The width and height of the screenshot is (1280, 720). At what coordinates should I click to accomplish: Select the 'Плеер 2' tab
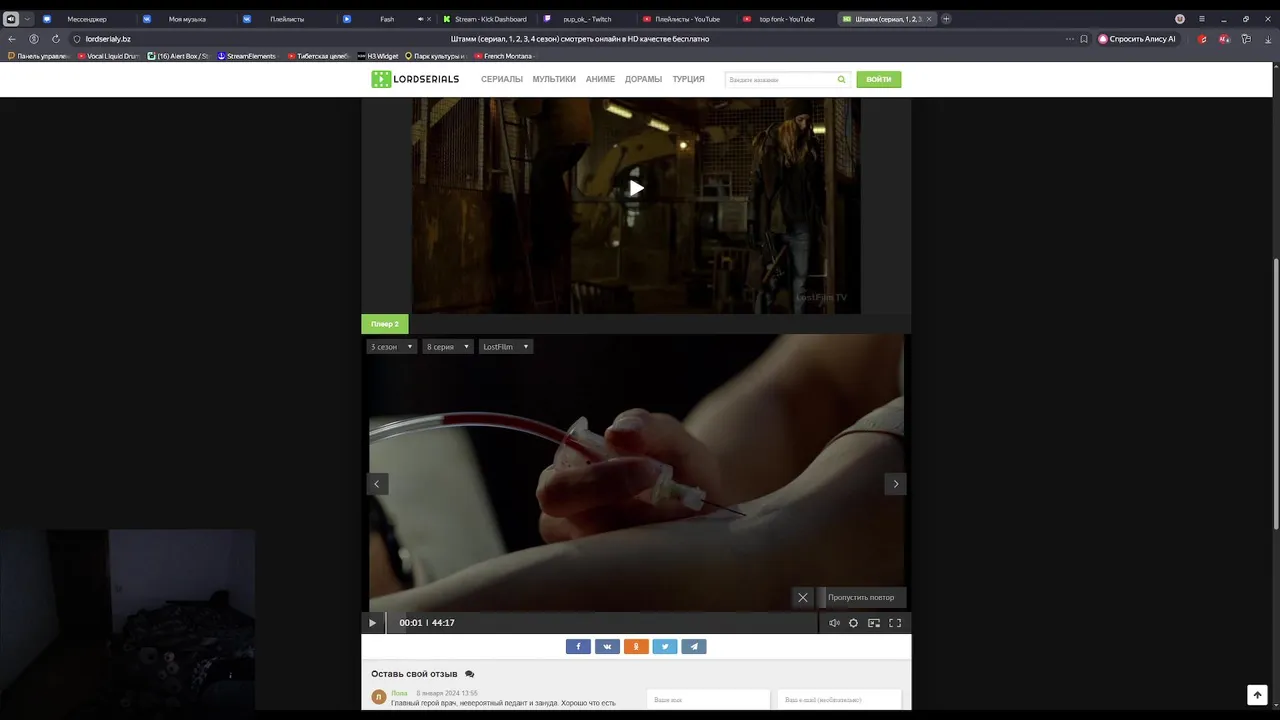(x=385, y=324)
